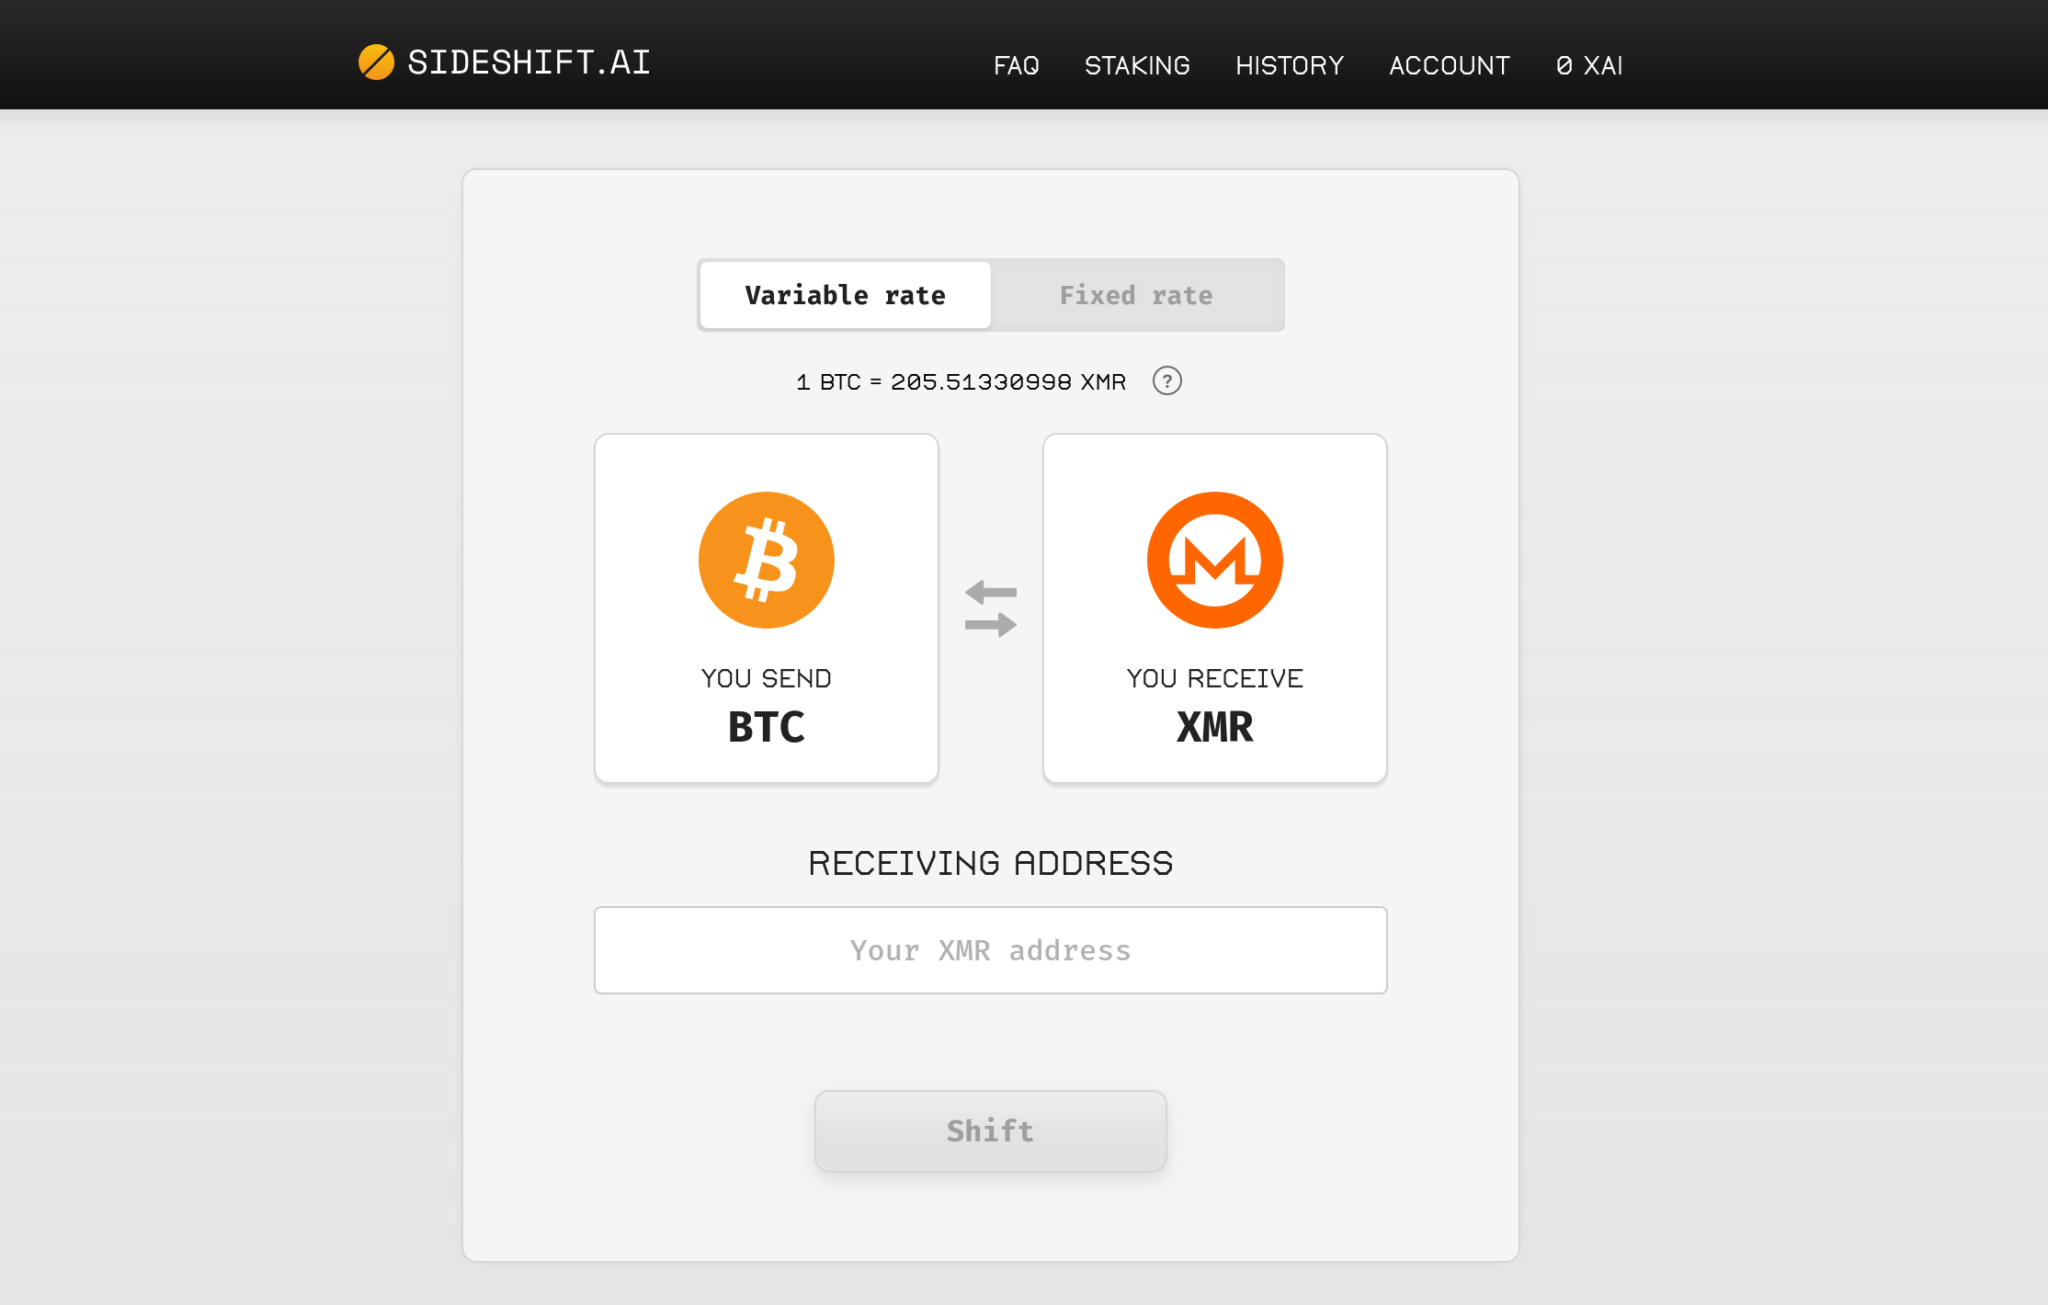Open the ACCOUNT page
The width and height of the screenshot is (2048, 1305).
[1449, 66]
